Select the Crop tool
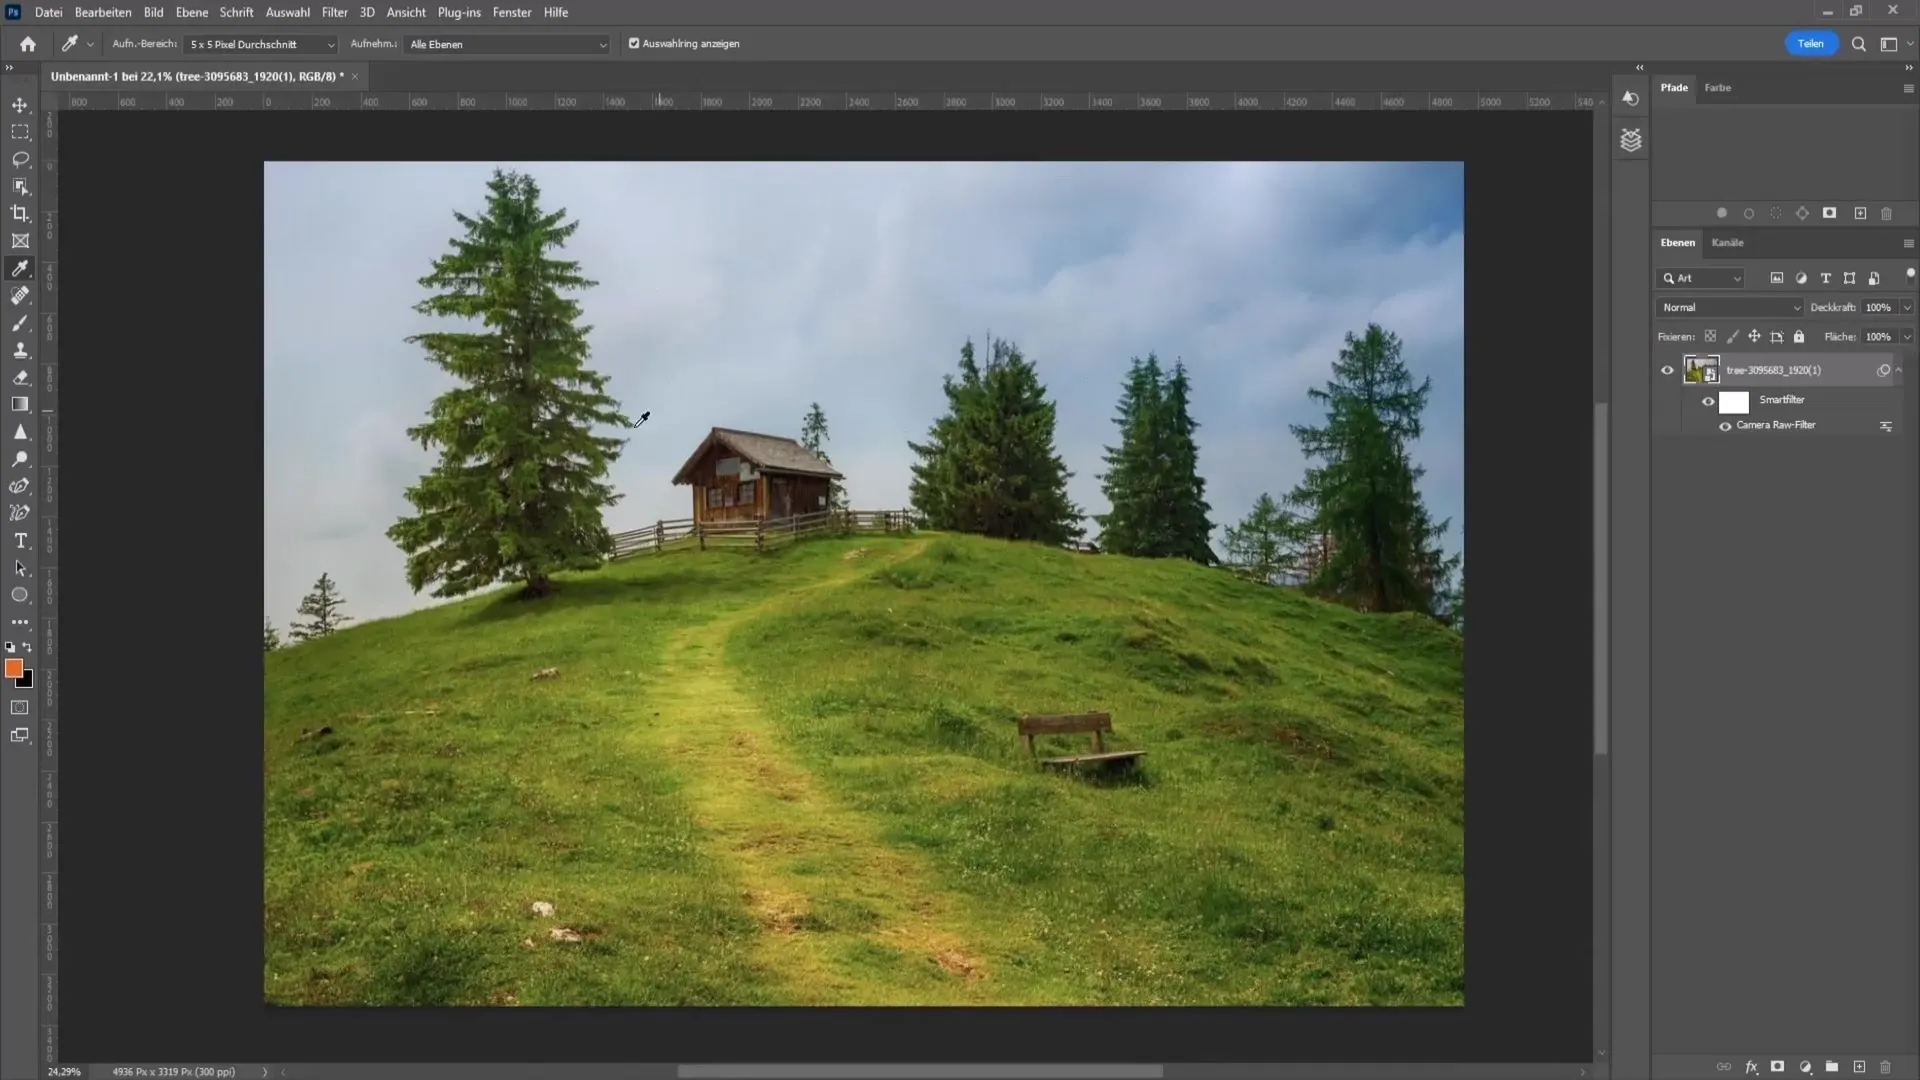Viewport: 1920px width, 1080px height. point(20,213)
